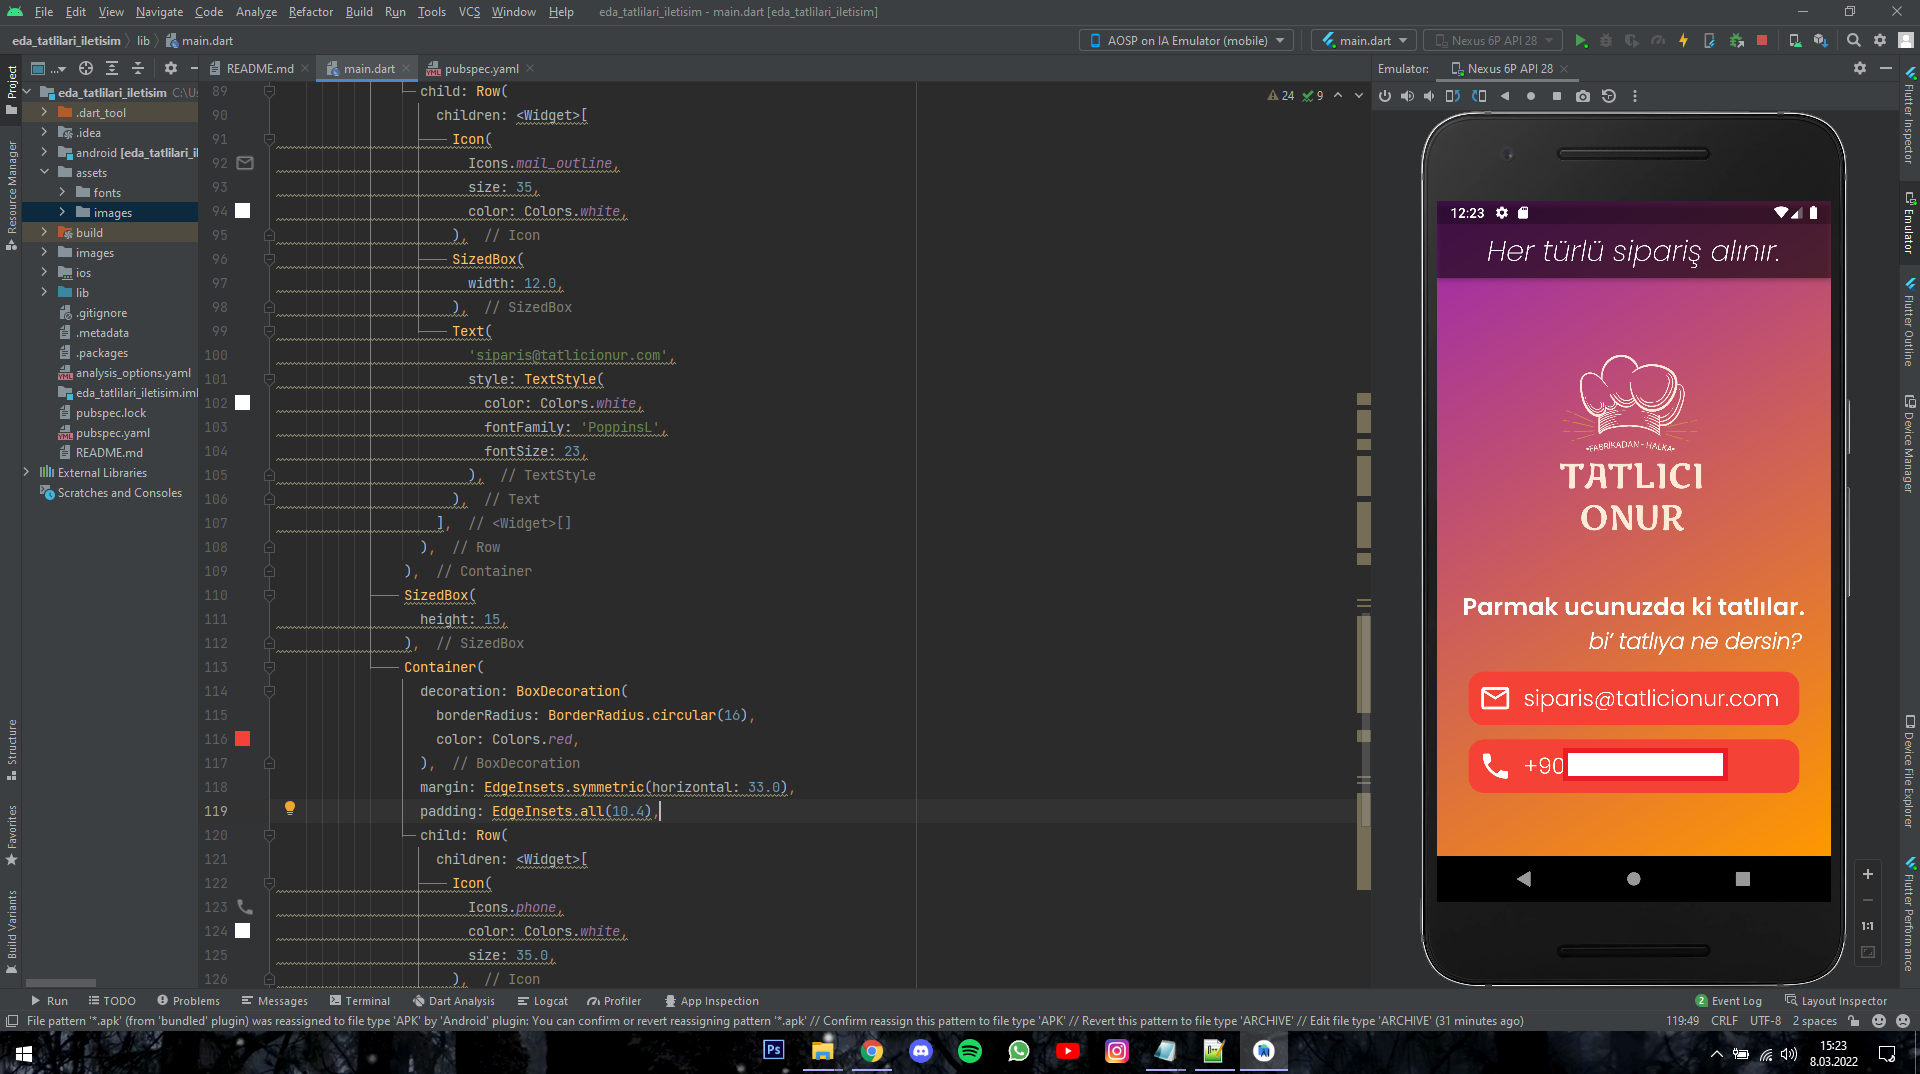The width and height of the screenshot is (1920, 1074).
Task: Open the Tools menu
Action: (432, 12)
